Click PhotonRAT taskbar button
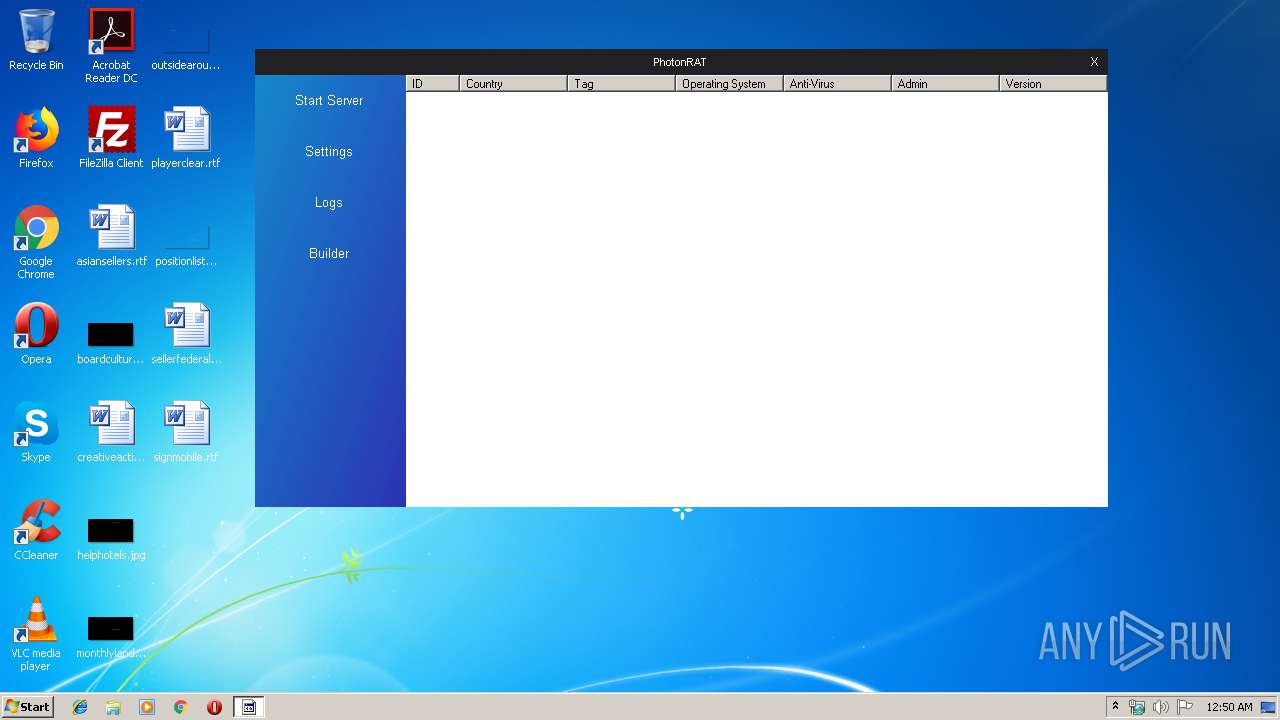 (249, 707)
